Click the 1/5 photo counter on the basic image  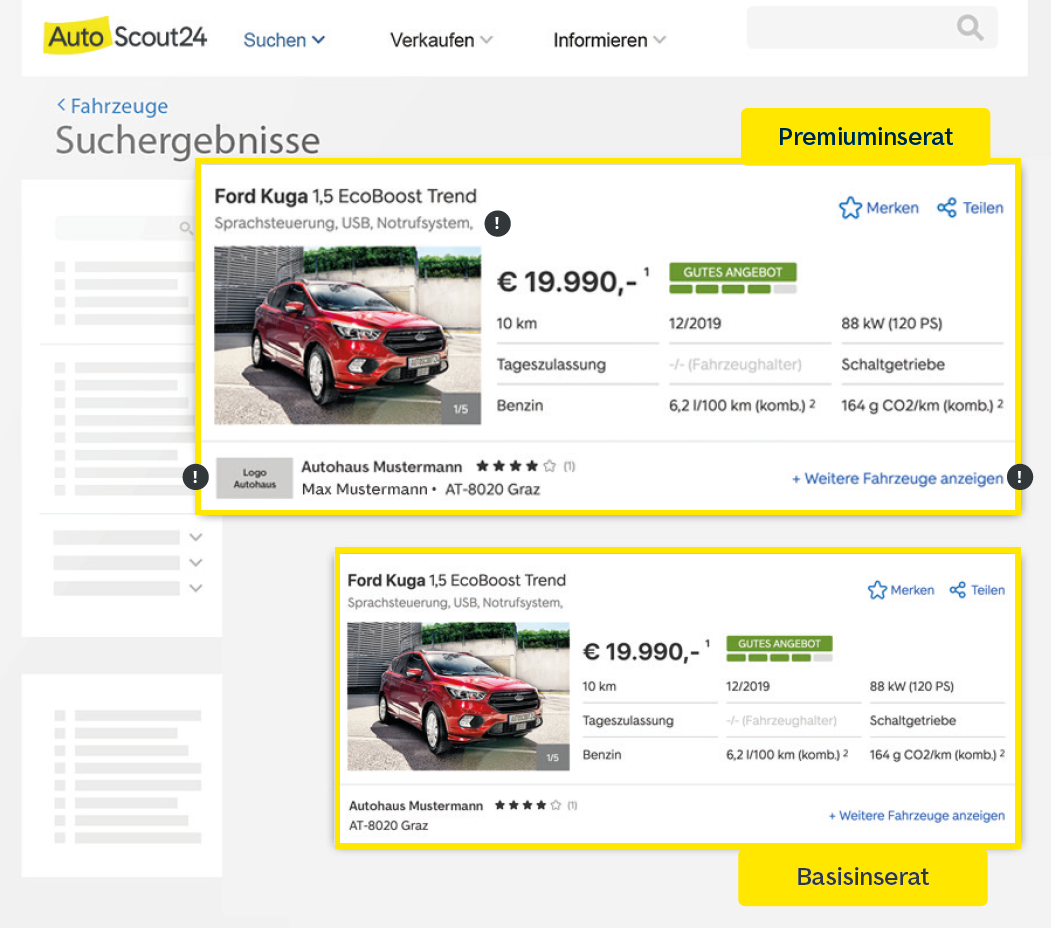point(553,758)
